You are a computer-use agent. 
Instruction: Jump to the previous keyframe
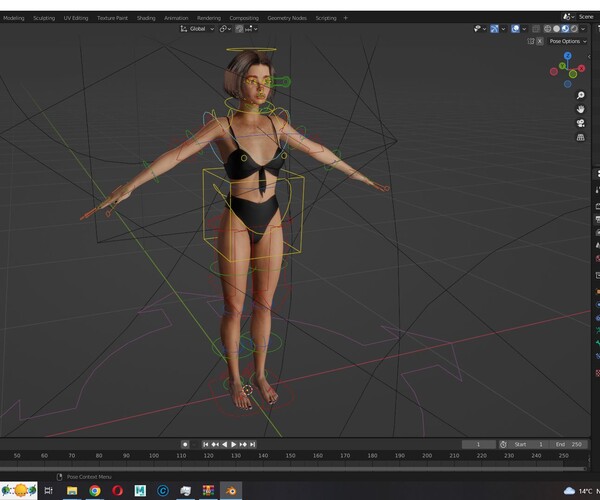coord(215,444)
